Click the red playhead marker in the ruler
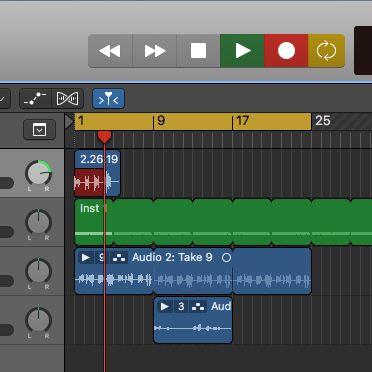This screenshot has height=372, width=372. click(x=104, y=137)
